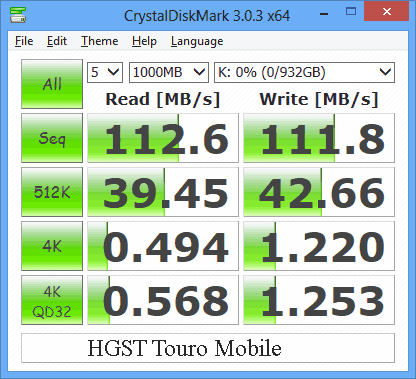The height and width of the screenshot is (379, 416).
Task: Expand the test size dropdown showing 1000MB
Action: 169,72
